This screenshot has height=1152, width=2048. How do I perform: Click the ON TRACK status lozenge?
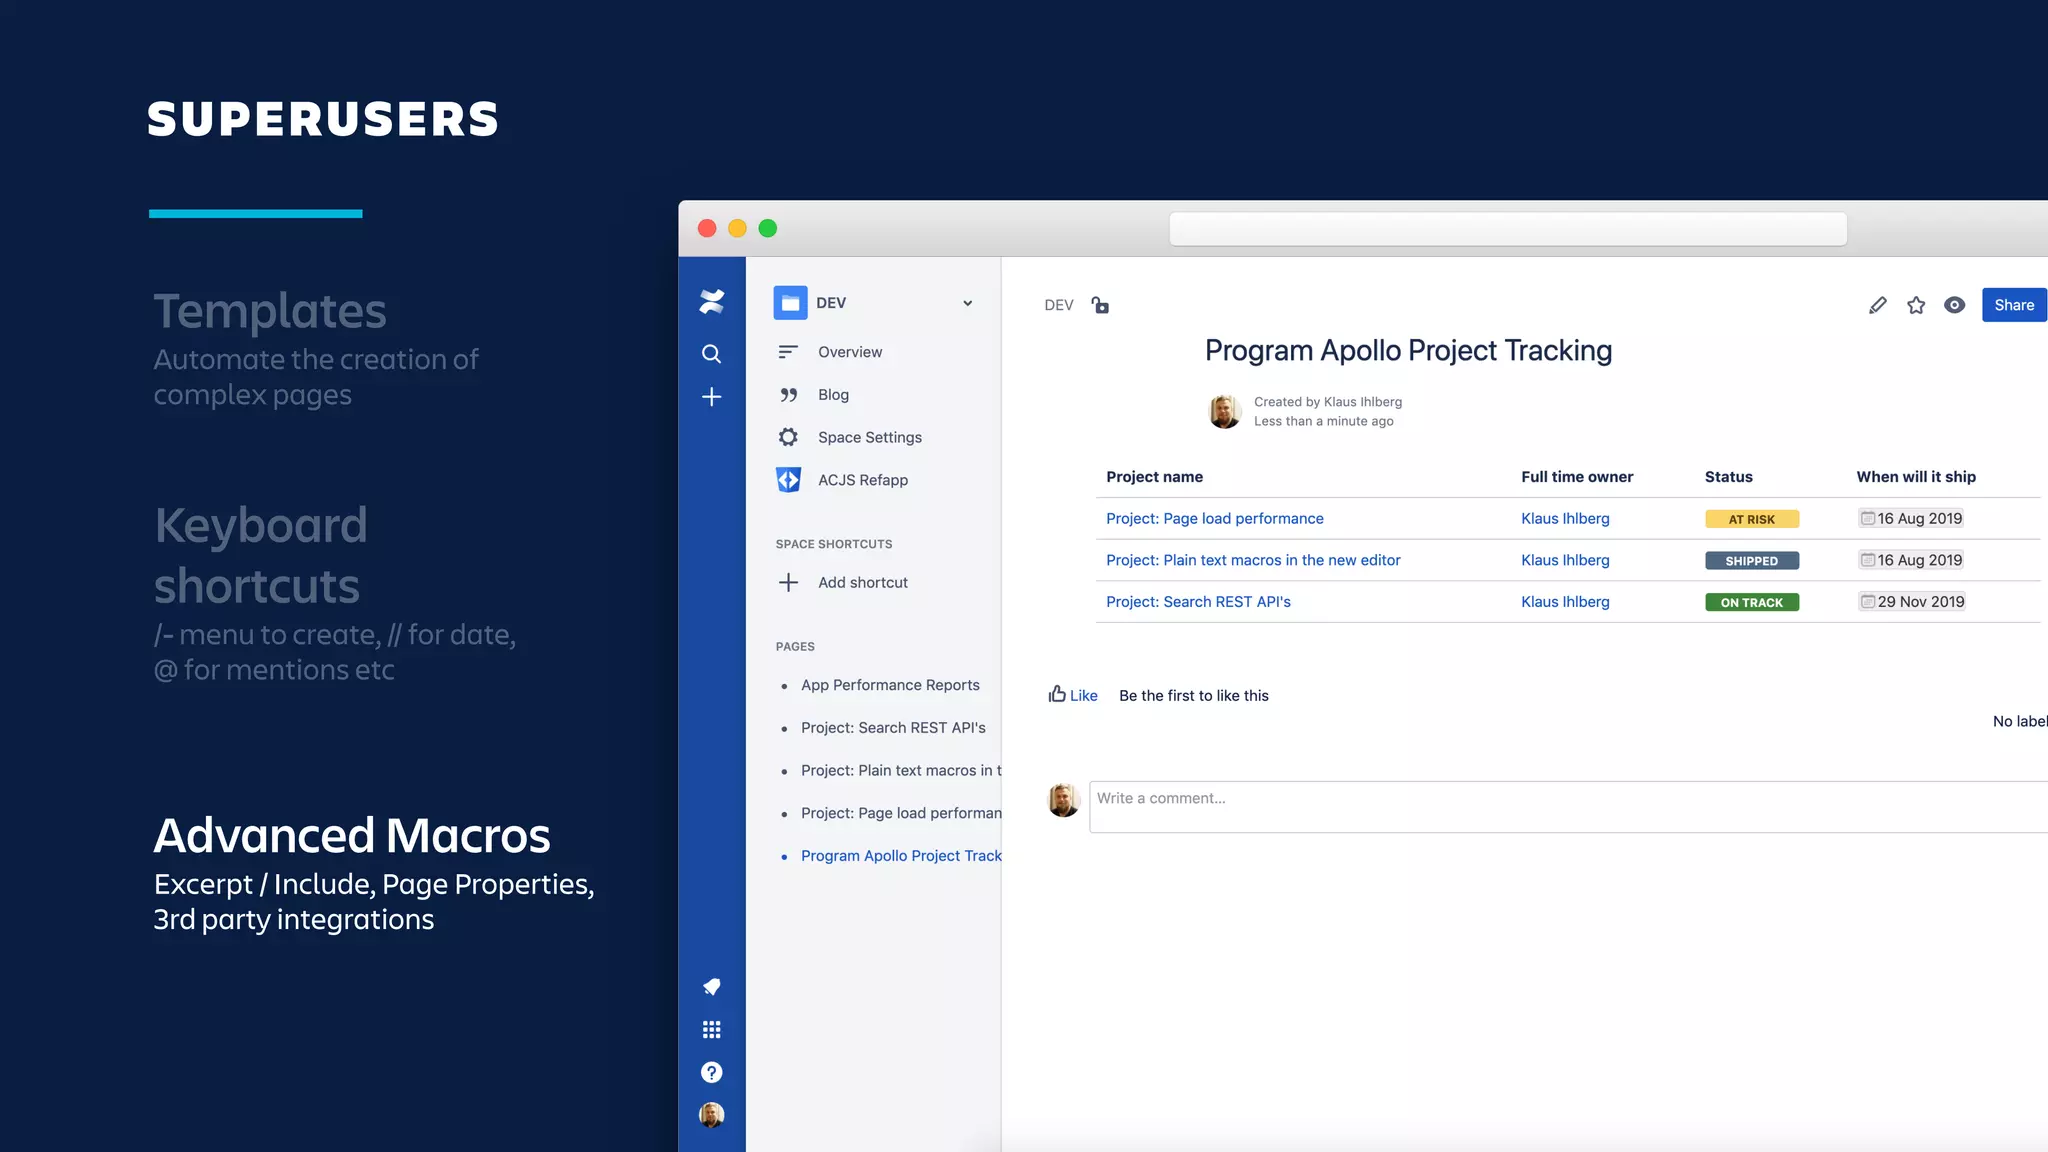(x=1751, y=602)
